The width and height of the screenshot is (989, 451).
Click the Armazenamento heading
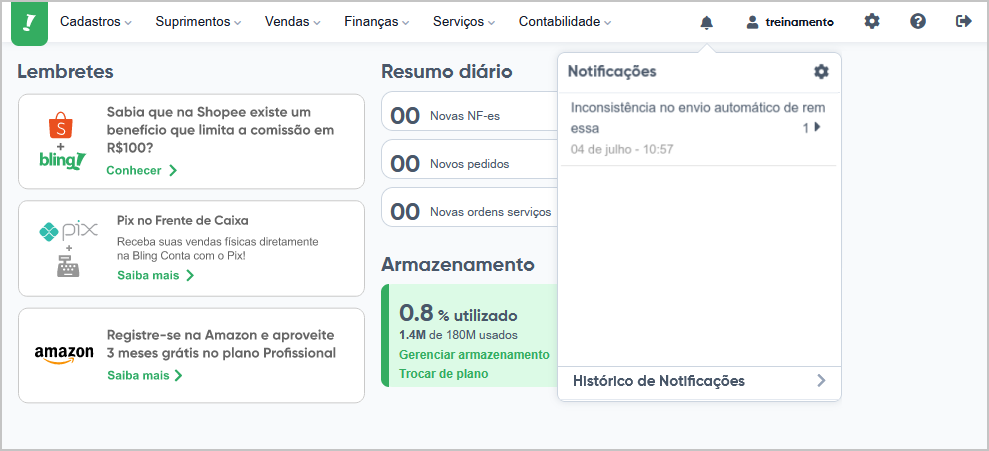pos(458,264)
